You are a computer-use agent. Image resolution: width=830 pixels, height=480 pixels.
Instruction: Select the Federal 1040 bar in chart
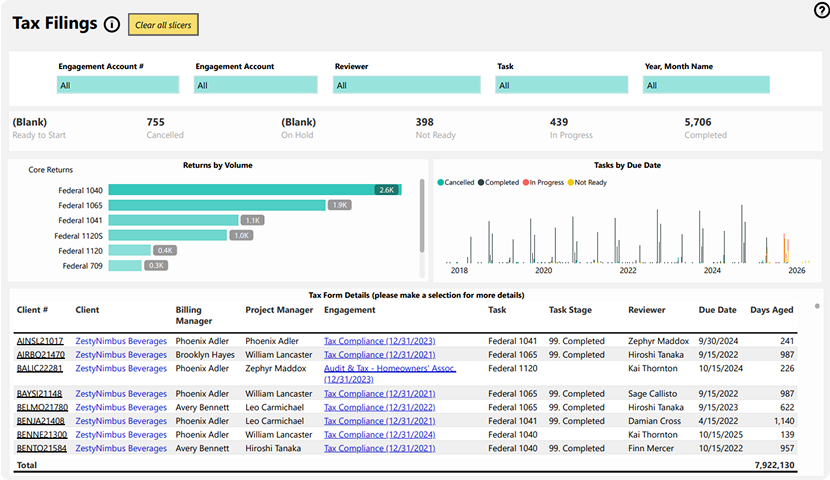[254, 190]
